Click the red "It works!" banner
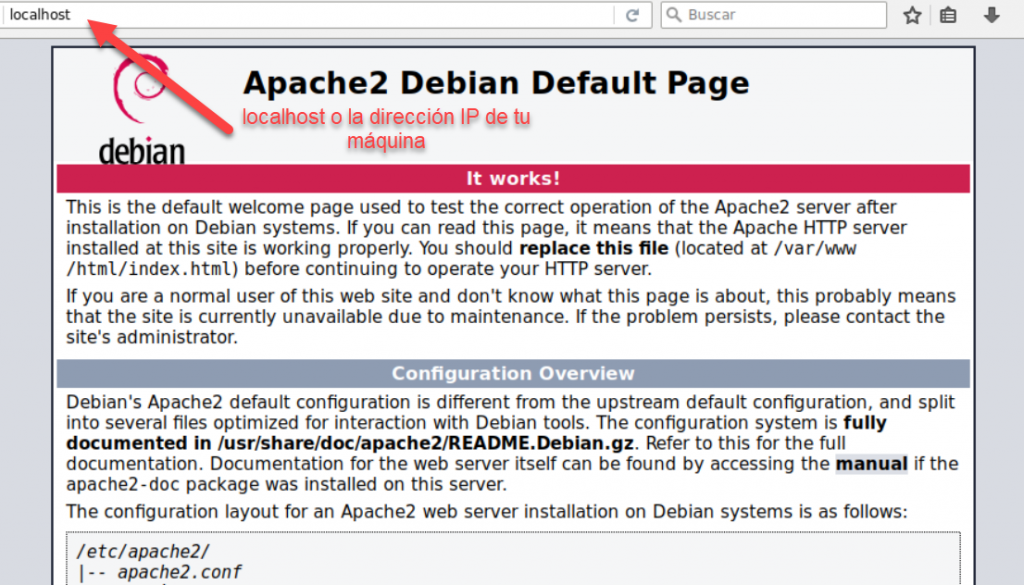1024x585 pixels. click(513, 178)
